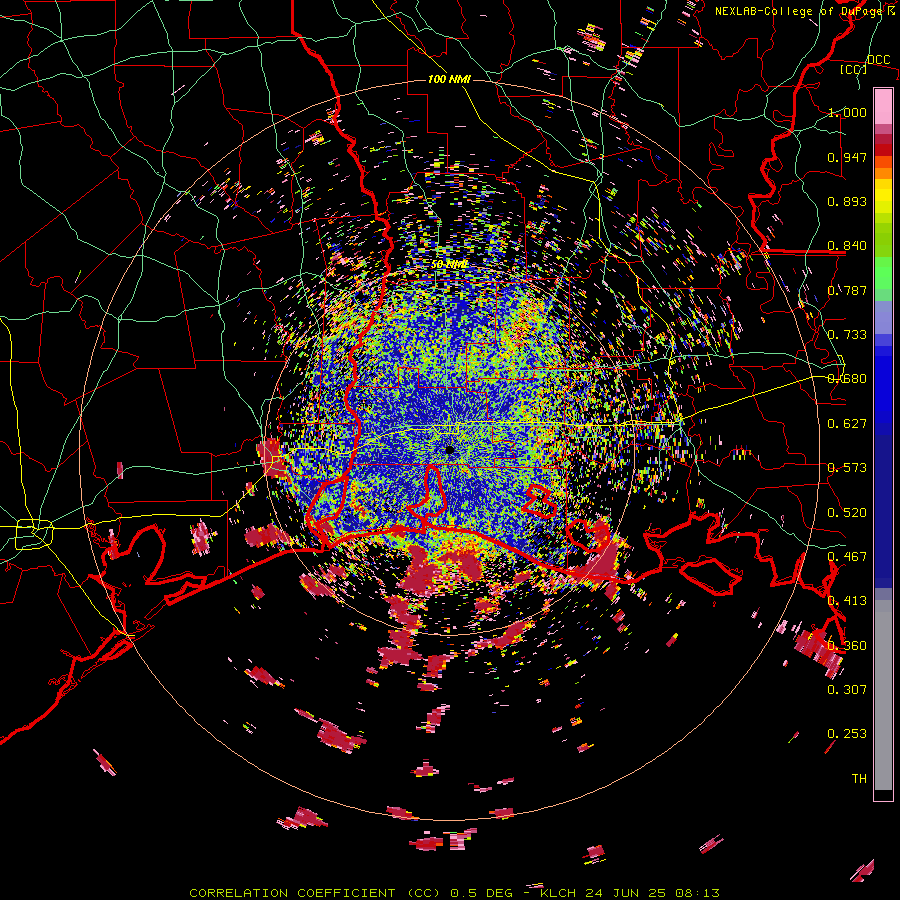The width and height of the screenshot is (900, 900).
Task: Select the 0.360 scale value
Action: pyautogui.click(x=847, y=646)
